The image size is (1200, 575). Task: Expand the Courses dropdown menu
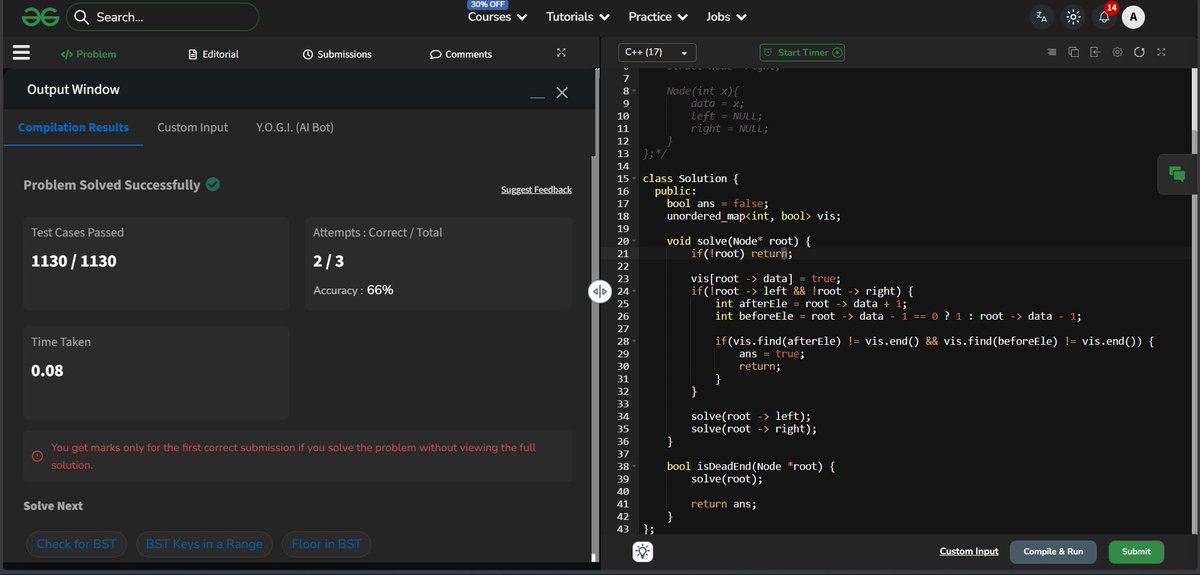pyautogui.click(x=497, y=17)
